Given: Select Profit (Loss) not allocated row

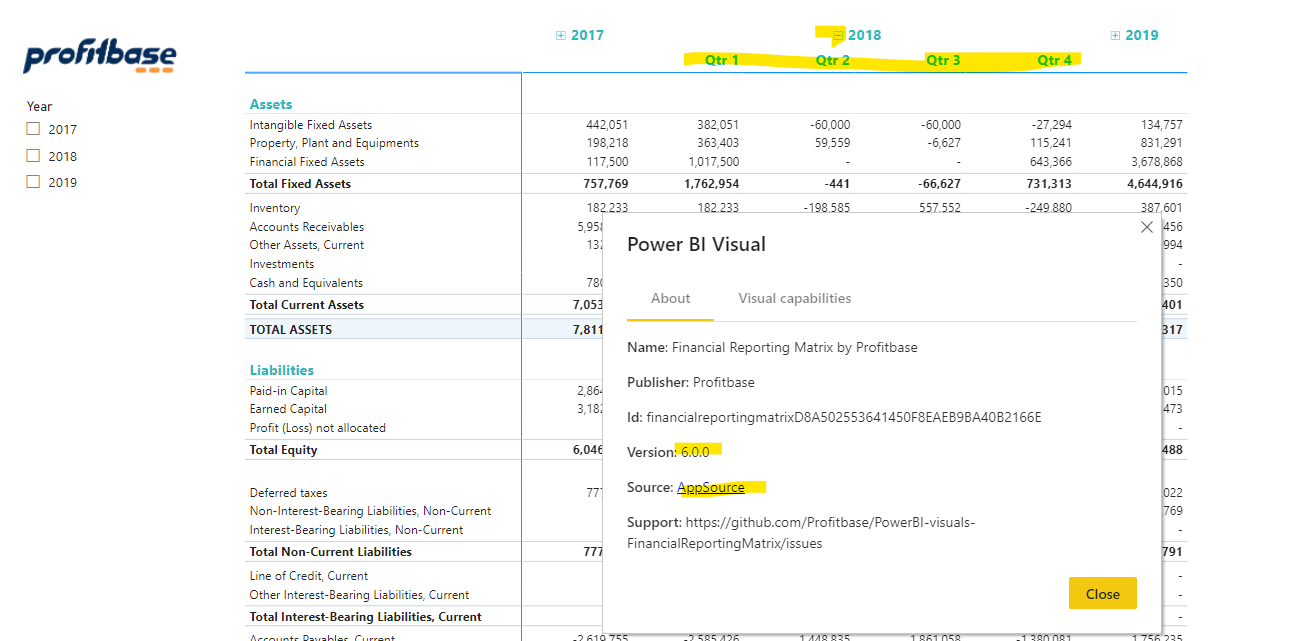Looking at the screenshot, I should tap(318, 428).
